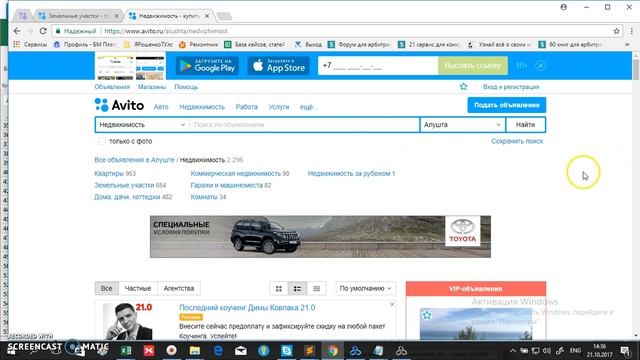Show more bookmarks chevron
Screen dimensions: 640x360
(x=627, y=44)
